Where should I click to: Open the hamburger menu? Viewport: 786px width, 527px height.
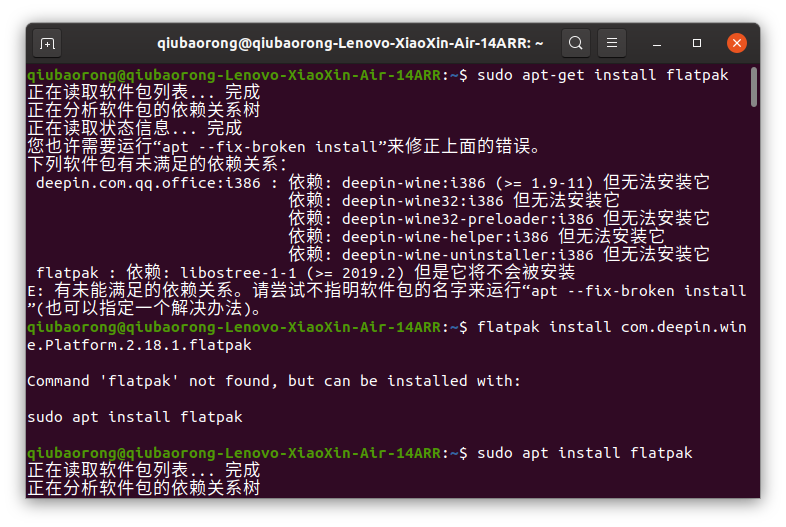[612, 43]
